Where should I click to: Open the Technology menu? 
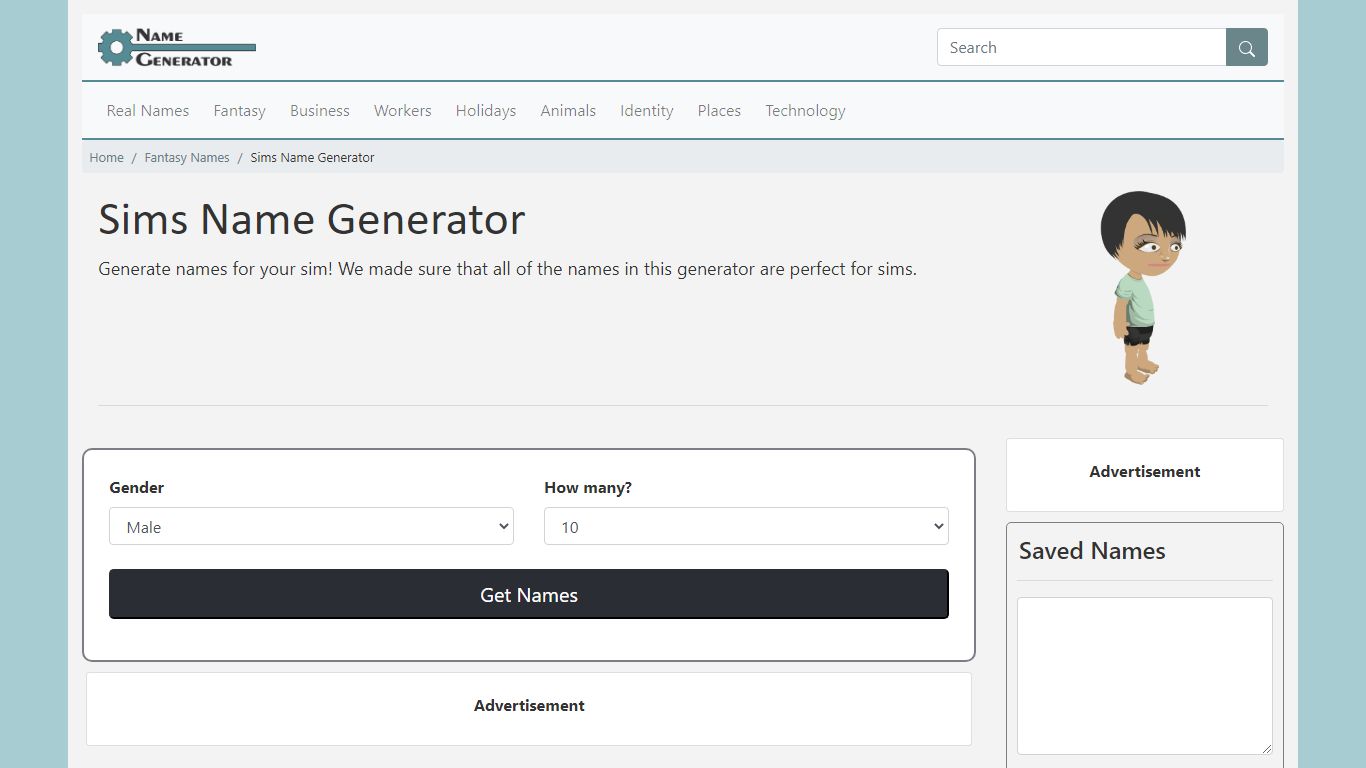click(x=805, y=111)
